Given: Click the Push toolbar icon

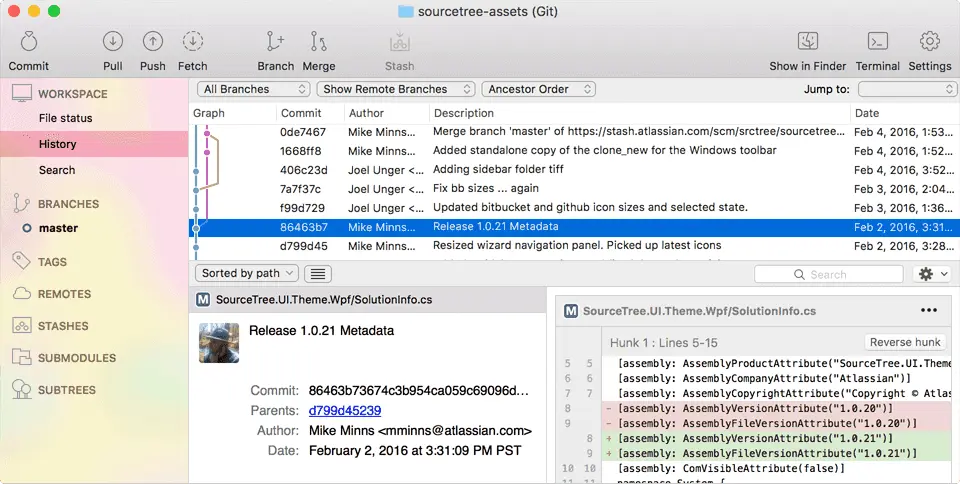Looking at the screenshot, I should pyautogui.click(x=152, y=42).
